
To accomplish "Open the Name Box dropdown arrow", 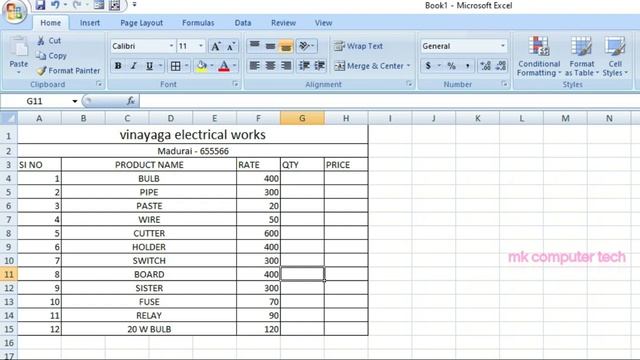I will coord(75,101).
